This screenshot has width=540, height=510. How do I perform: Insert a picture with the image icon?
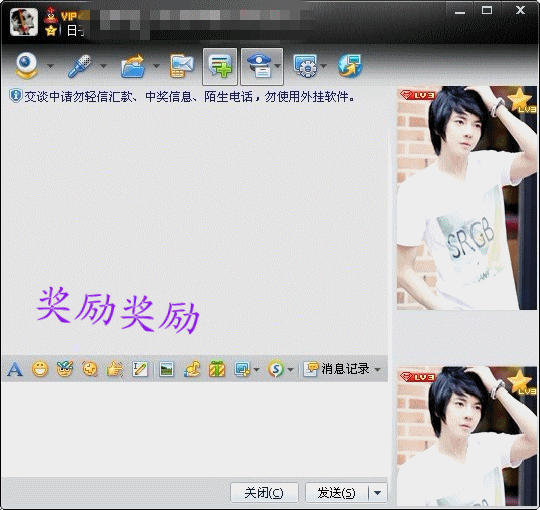coord(167,370)
